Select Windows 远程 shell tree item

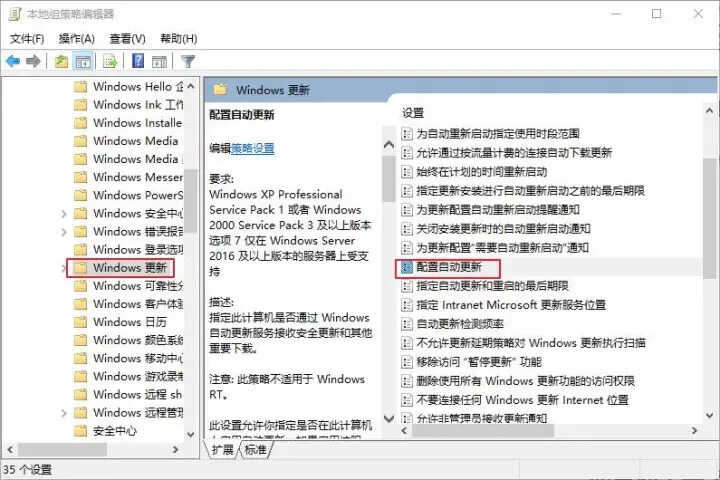(x=137, y=395)
